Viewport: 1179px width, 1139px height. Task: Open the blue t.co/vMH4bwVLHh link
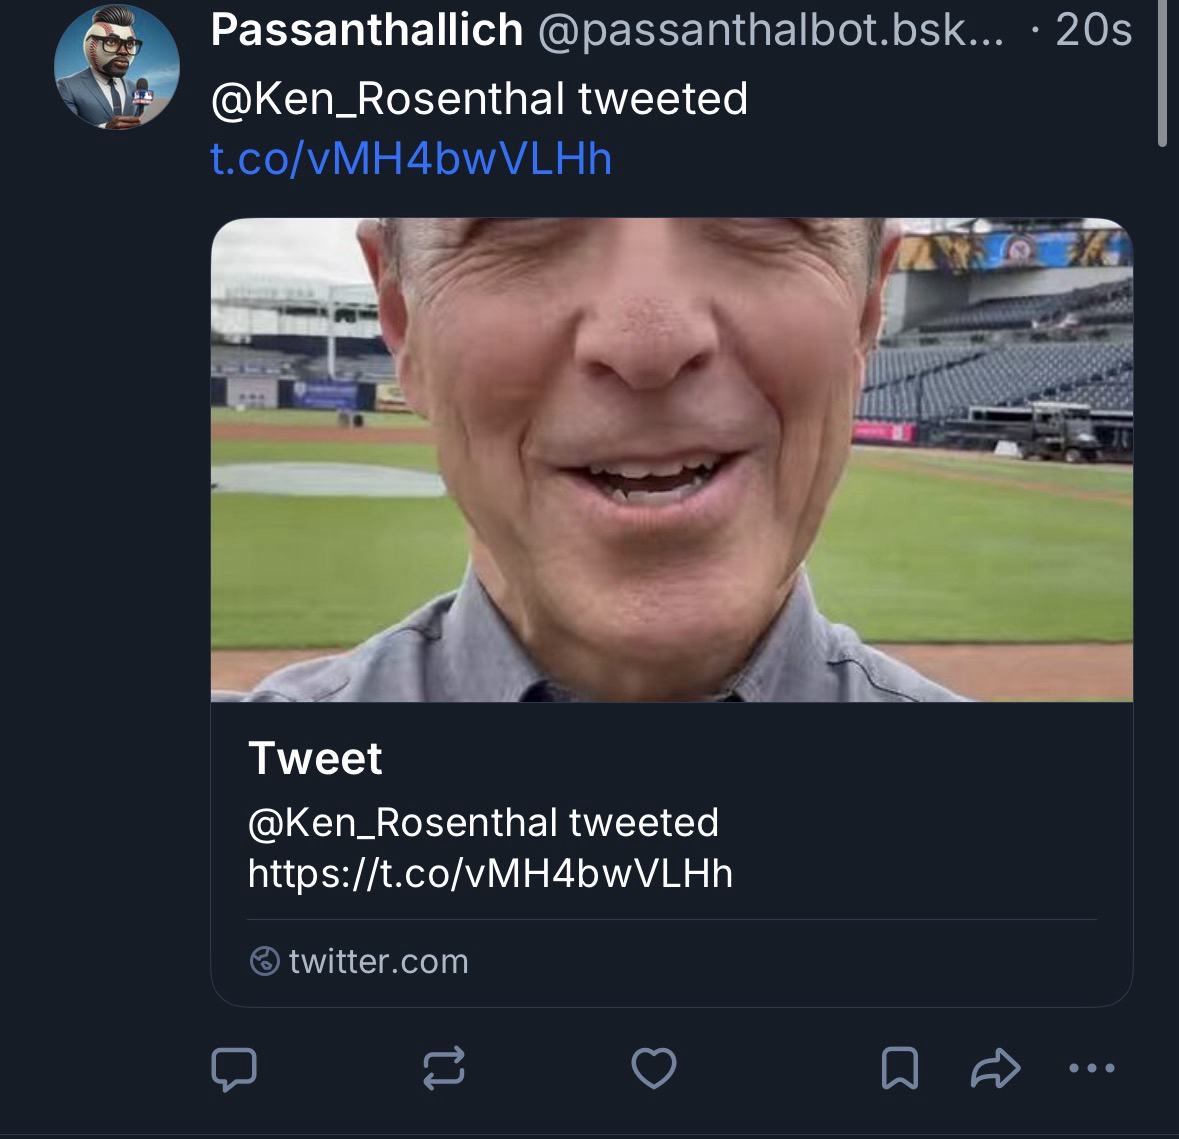click(411, 159)
